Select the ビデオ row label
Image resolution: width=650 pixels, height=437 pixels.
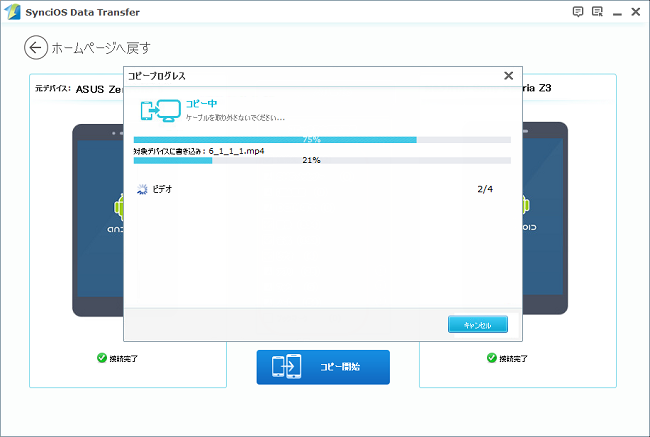pos(162,189)
